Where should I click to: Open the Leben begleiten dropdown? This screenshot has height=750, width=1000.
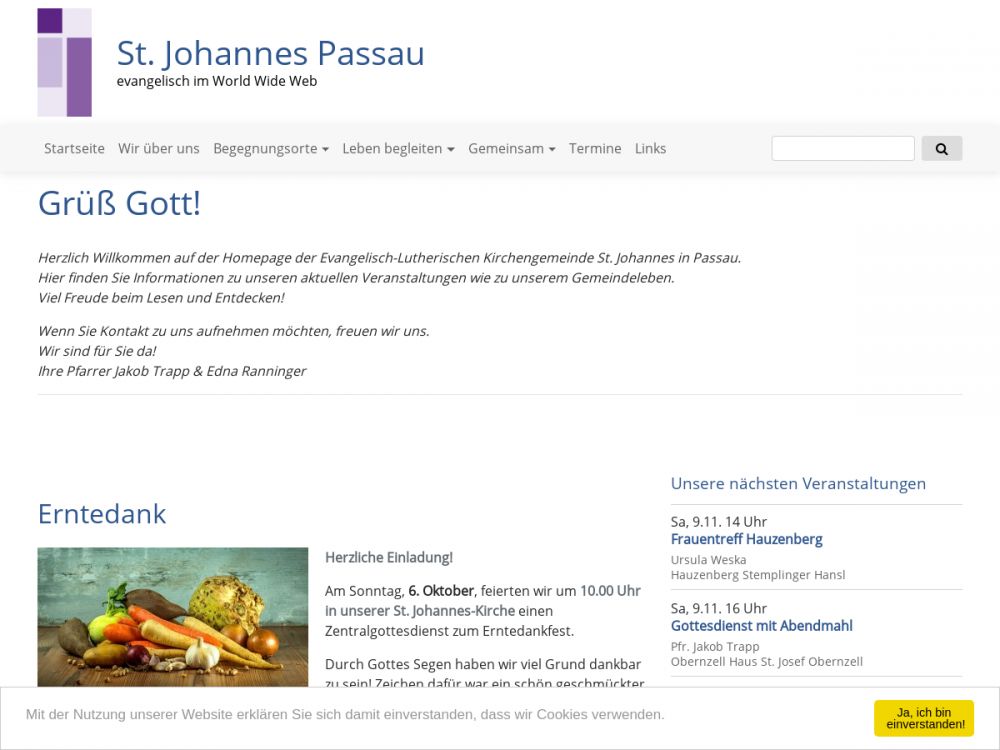click(x=398, y=149)
